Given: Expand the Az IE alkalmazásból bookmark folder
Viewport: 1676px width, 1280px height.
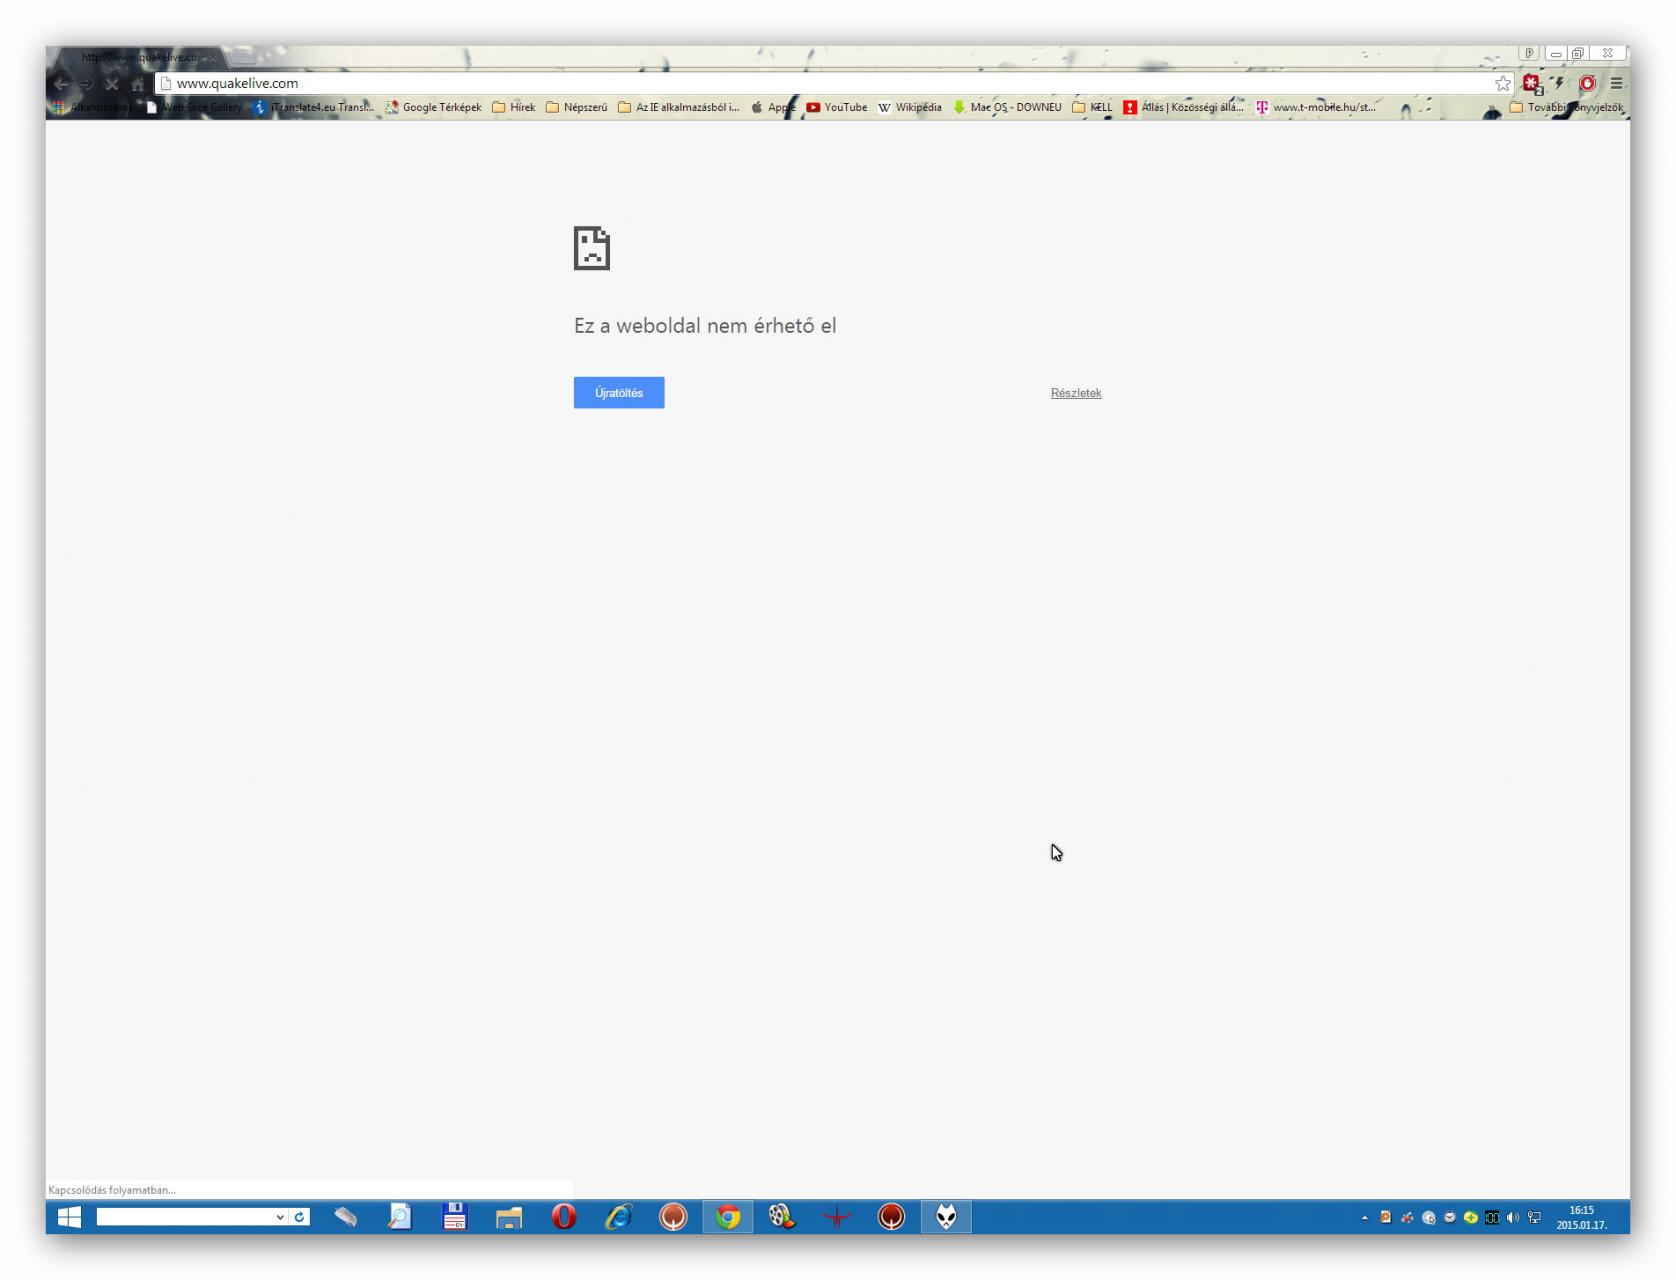Looking at the screenshot, I should click(x=678, y=108).
